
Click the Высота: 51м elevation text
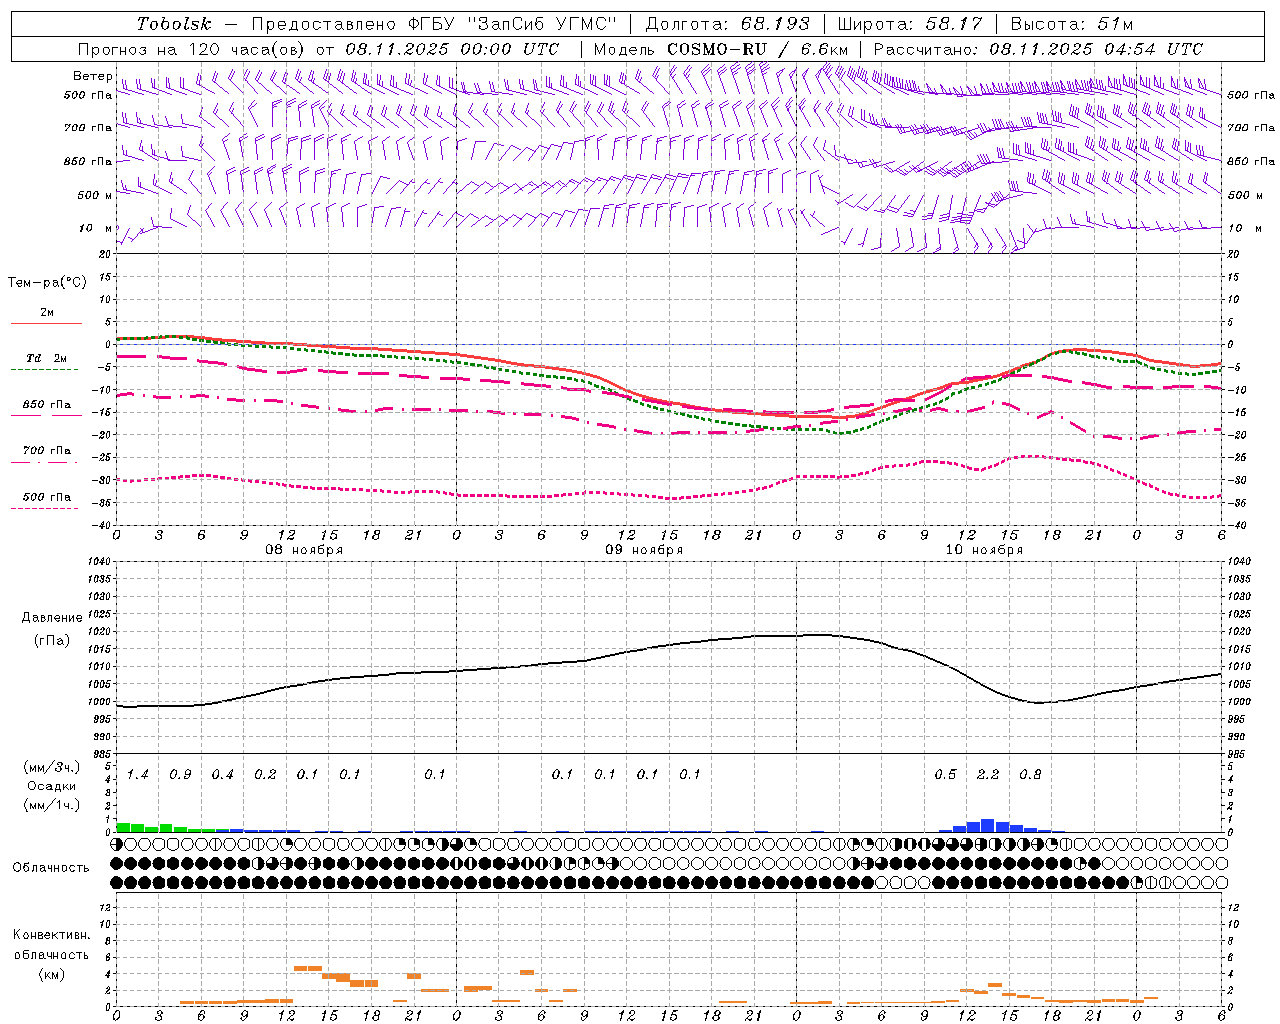pyautogui.click(x=1072, y=24)
